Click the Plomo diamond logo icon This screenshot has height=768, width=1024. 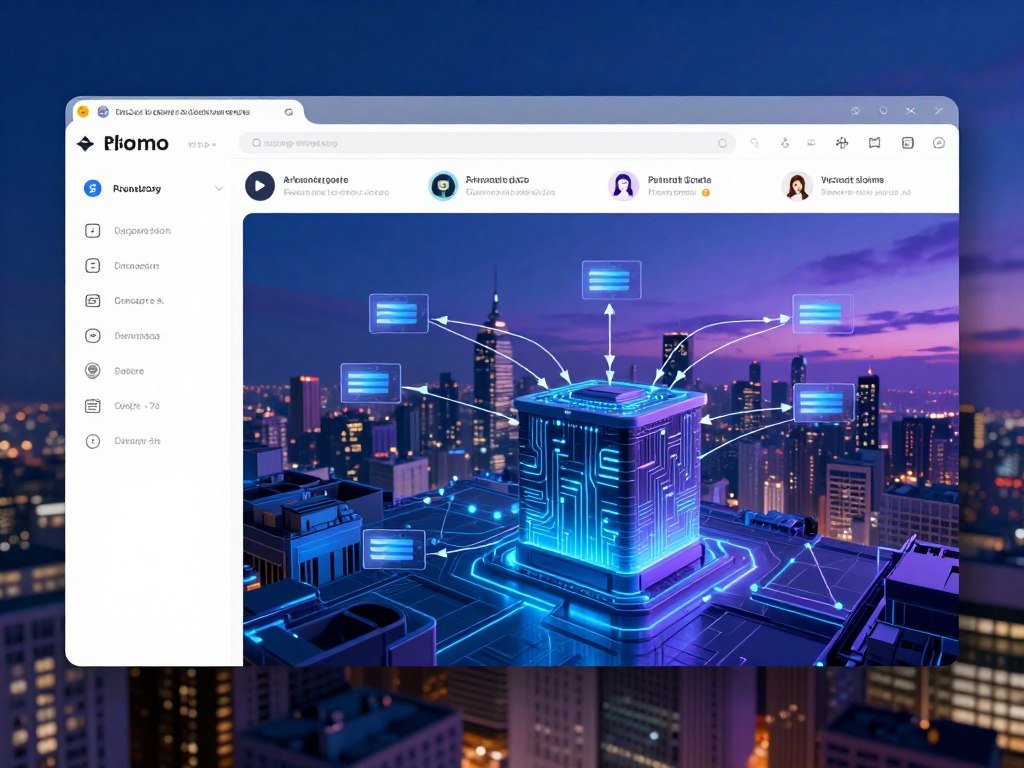pos(86,143)
